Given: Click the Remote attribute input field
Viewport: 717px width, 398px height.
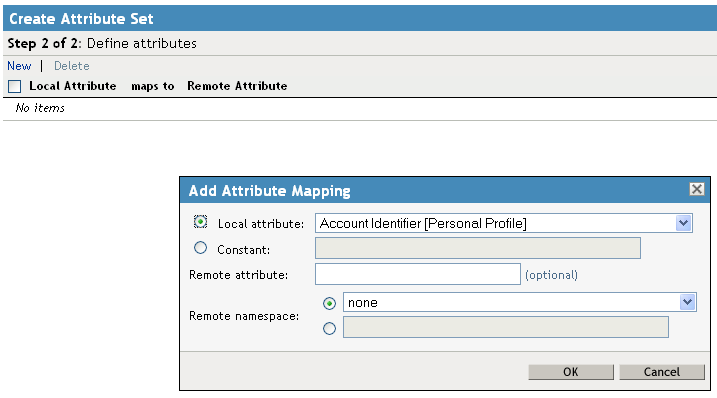Looking at the screenshot, I should point(418,274).
